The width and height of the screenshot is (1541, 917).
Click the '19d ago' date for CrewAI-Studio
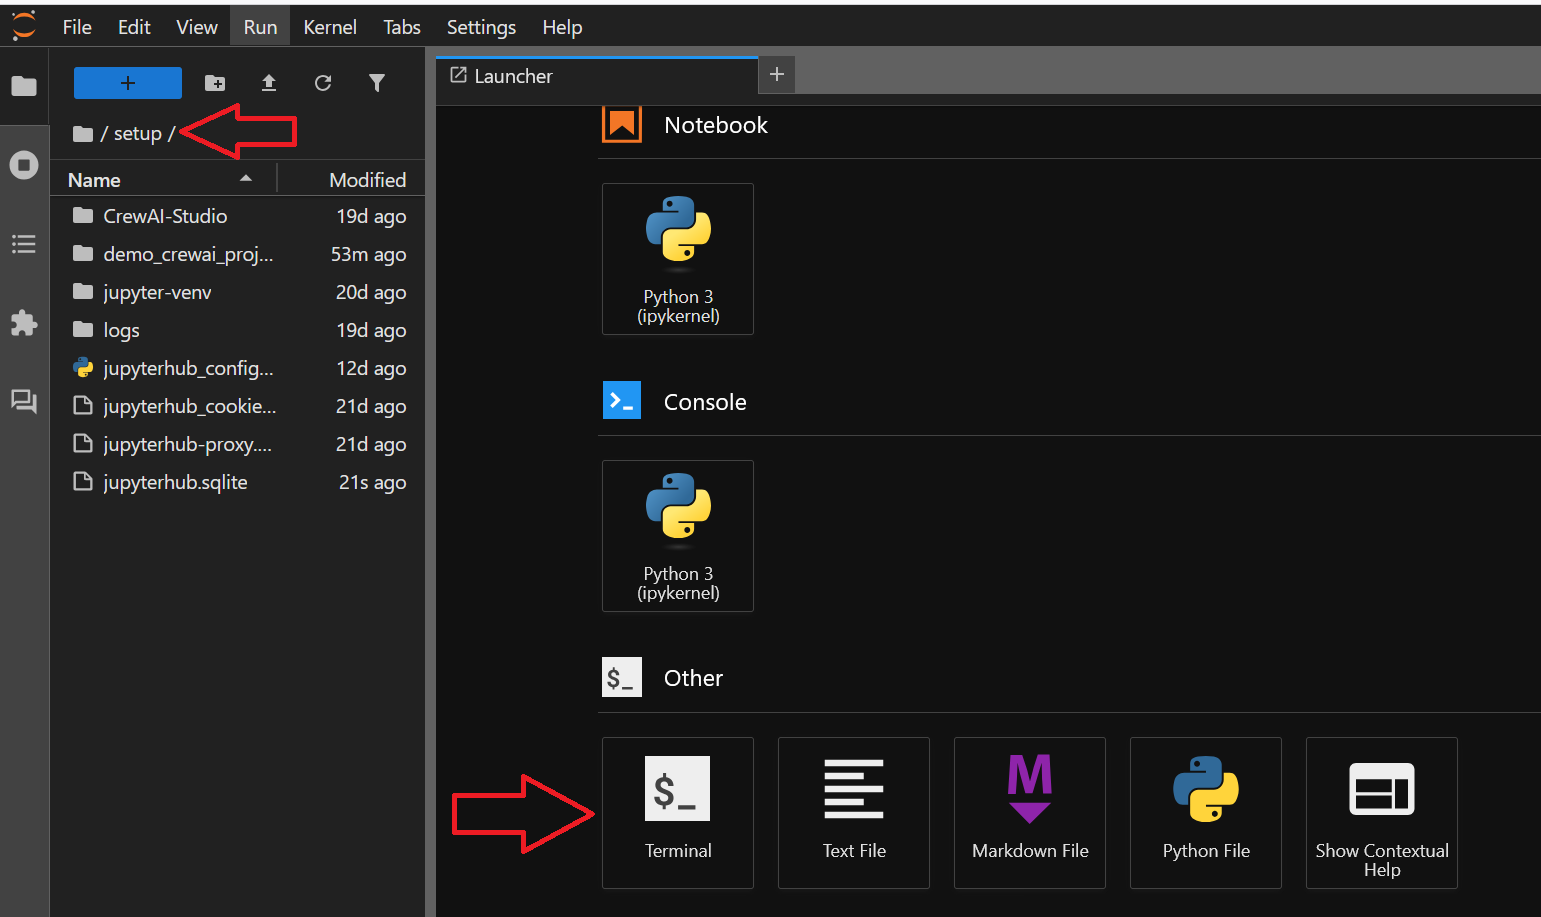coord(371,216)
